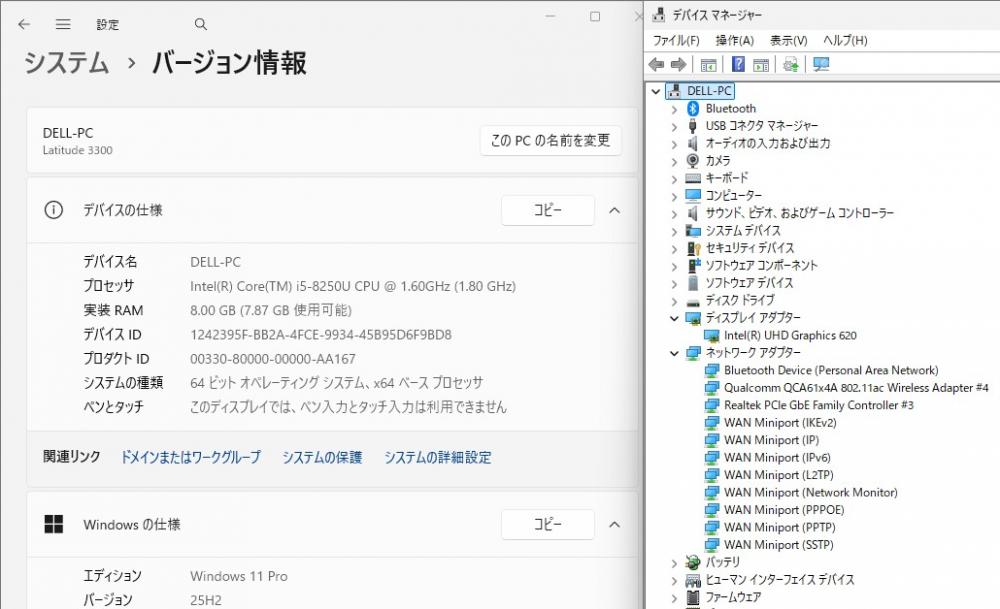Click the セキュリティ デバイス icon
The height and width of the screenshot is (609, 1000).
pyautogui.click(x=693, y=248)
